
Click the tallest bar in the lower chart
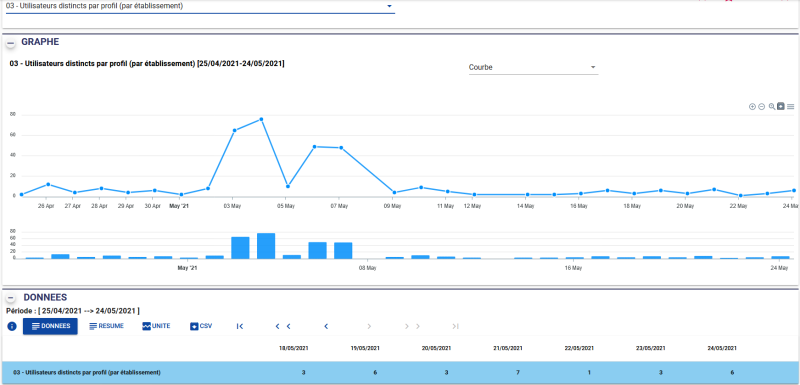pos(266,246)
